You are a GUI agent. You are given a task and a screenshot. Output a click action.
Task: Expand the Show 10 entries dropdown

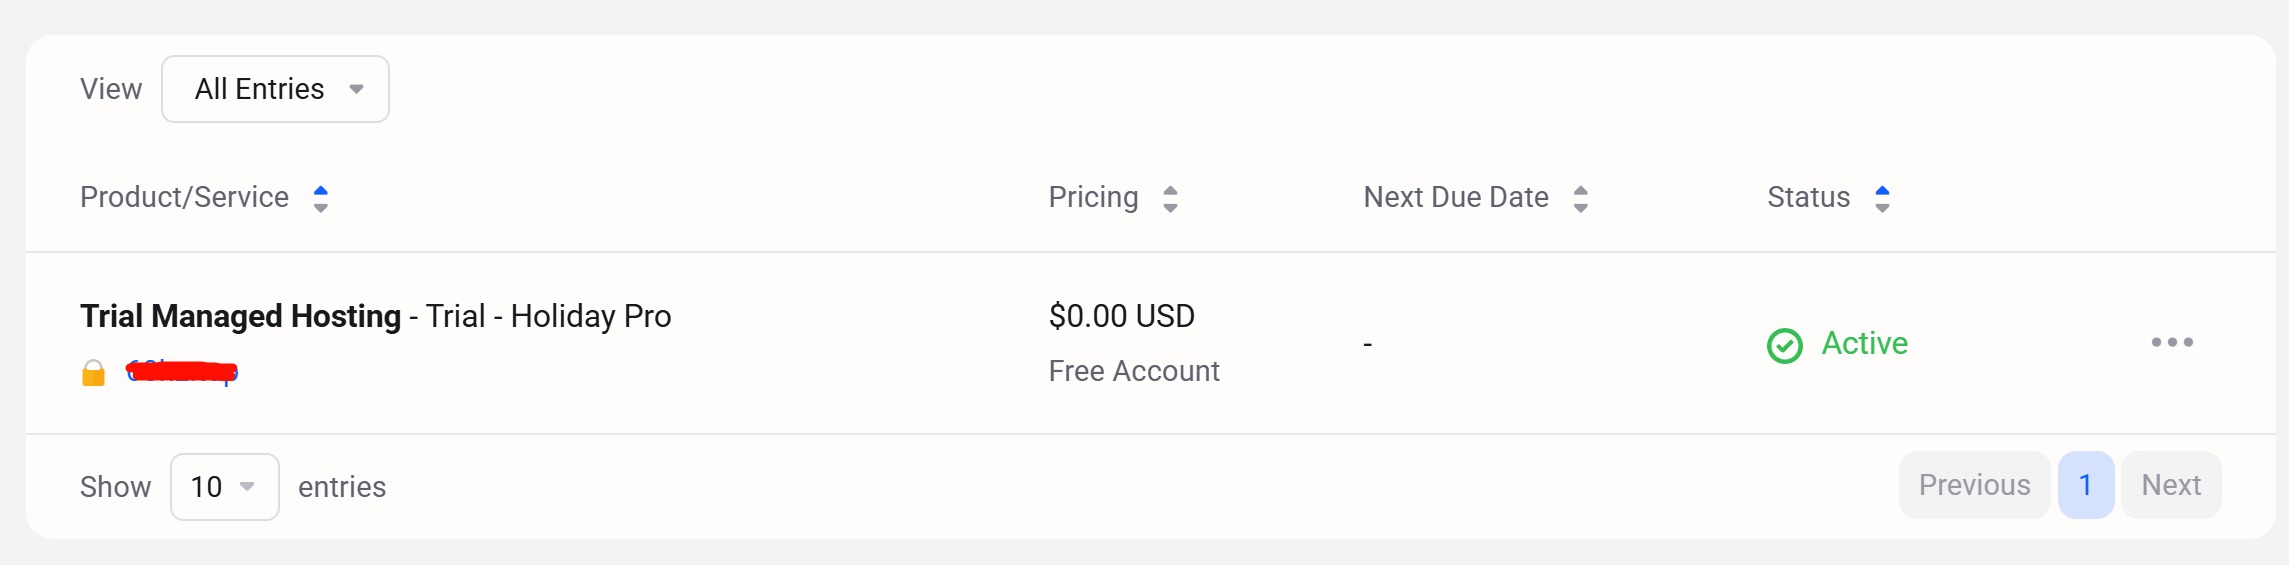(x=224, y=487)
